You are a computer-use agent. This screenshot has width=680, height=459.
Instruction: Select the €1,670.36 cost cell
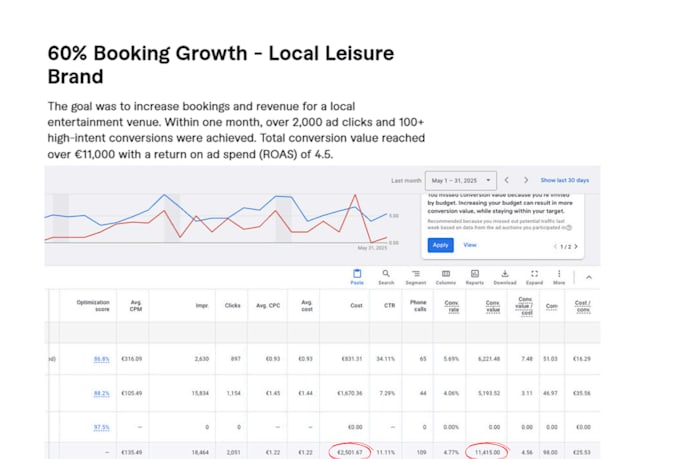click(x=350, y=393)
